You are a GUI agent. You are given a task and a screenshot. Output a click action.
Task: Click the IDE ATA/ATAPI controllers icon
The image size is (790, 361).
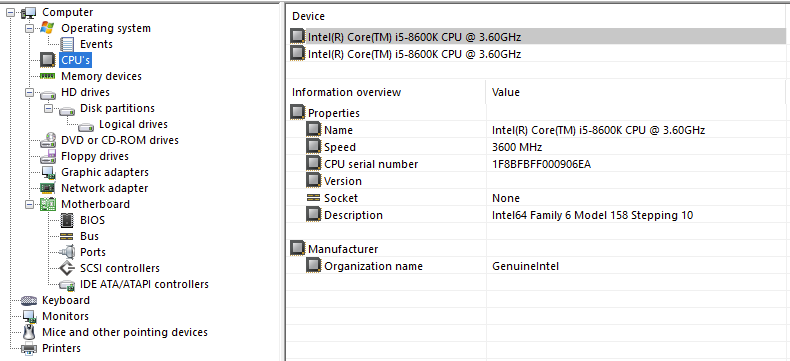click(x=67, y=285)
